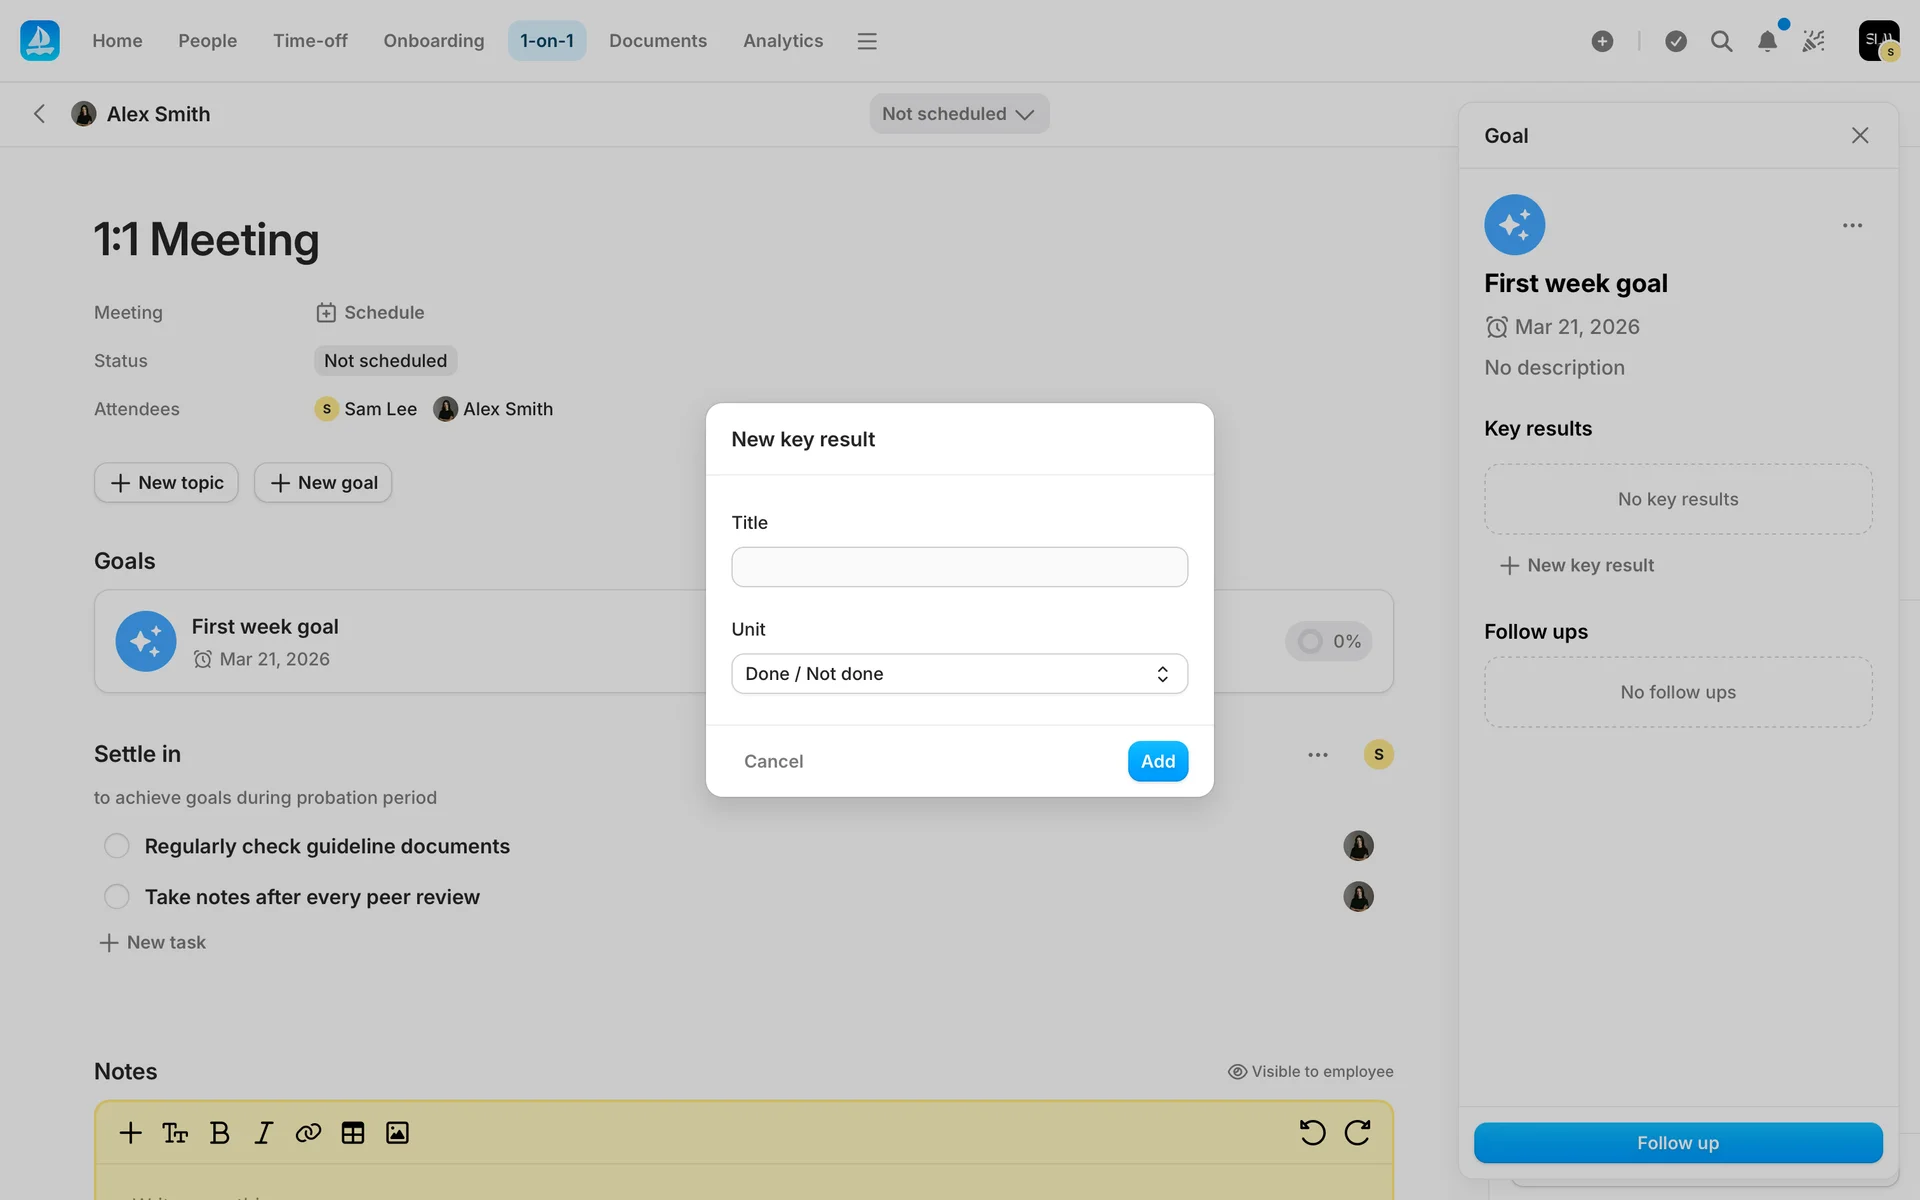Expand the Not scheduled status dropdown
Image resolution: width=1920 pixels, height=1200 pixels.
(x=958, y=114)
